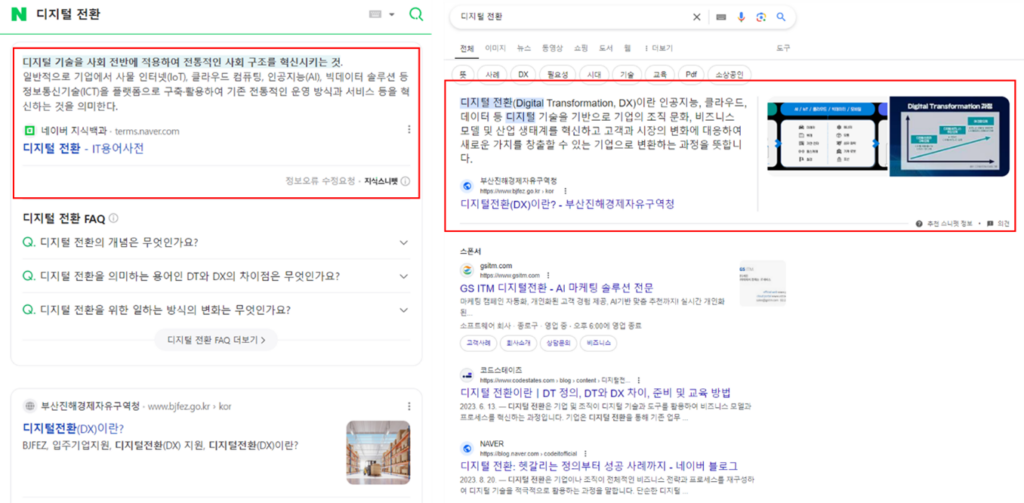Image resolution: width=1024 pixels, height=503 pixels.
Task: Start Google voice search microphone
Action: (741, 17)
